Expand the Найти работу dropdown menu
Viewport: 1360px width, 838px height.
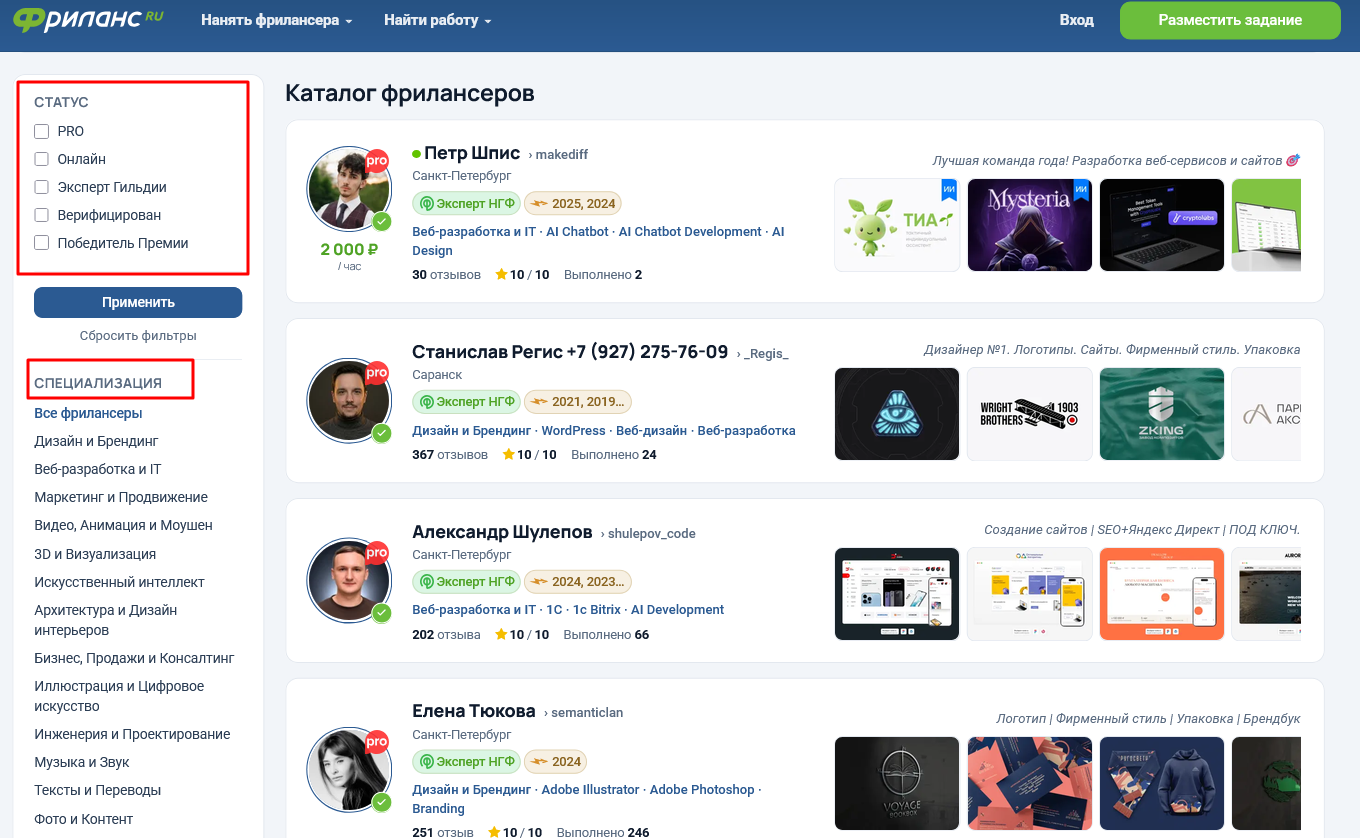[x=437, y=20]
